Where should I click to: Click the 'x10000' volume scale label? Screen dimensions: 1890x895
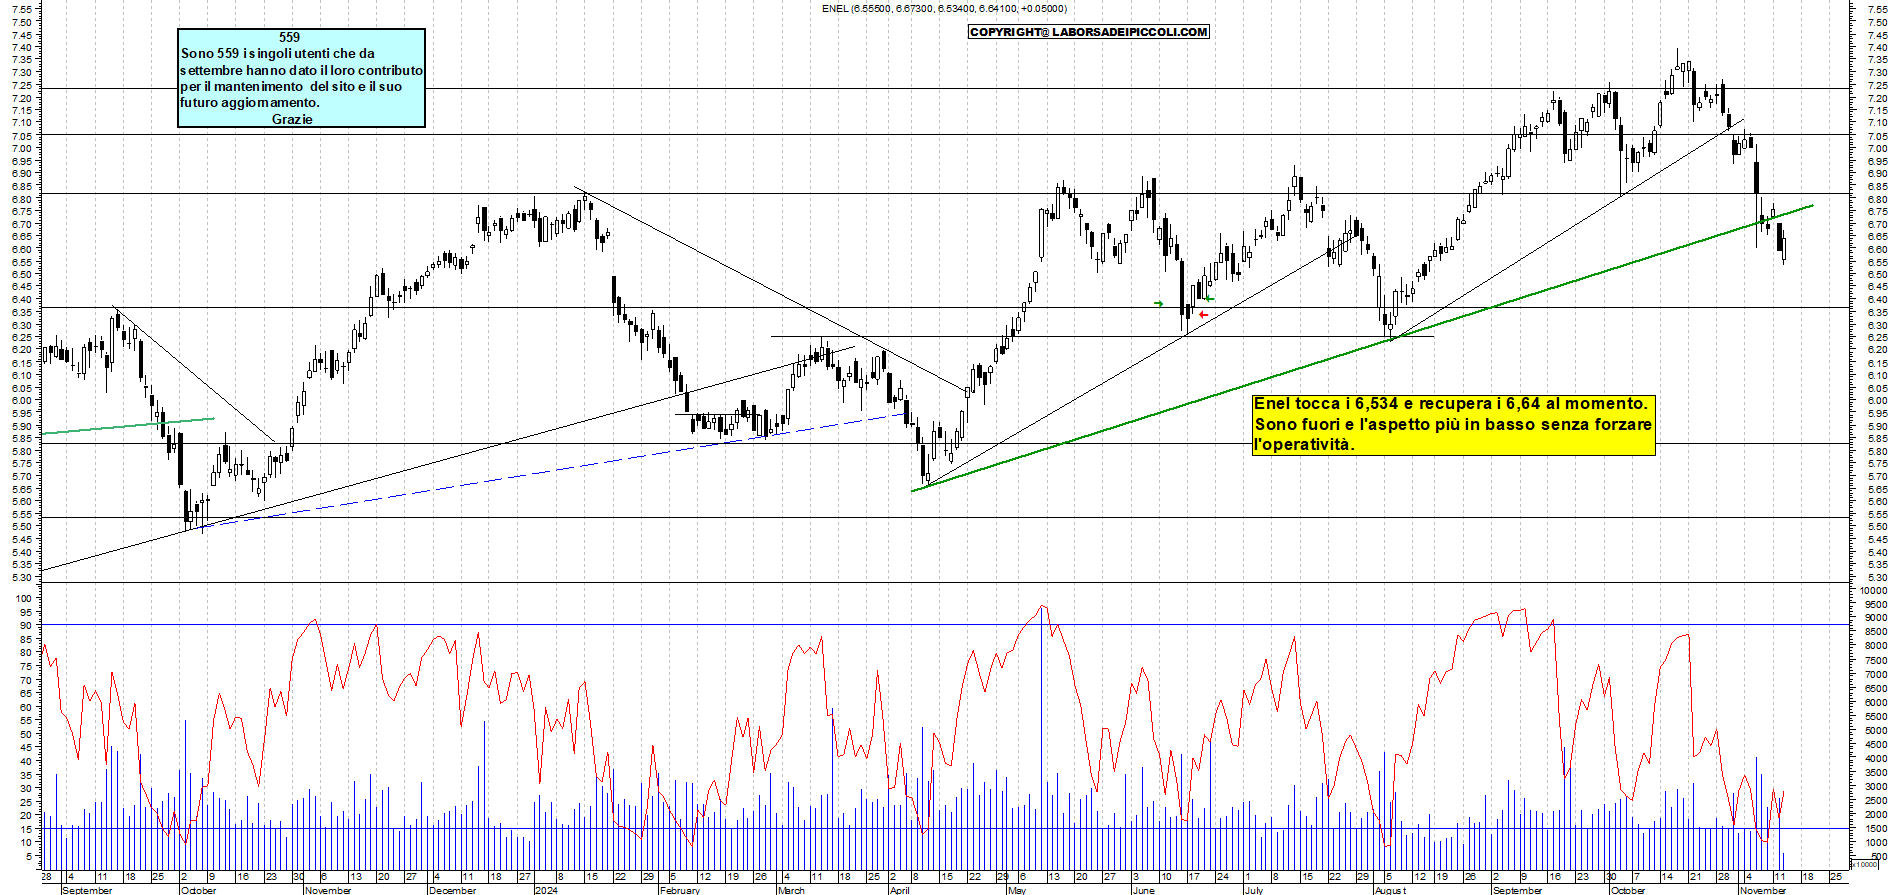[1866, 864]
